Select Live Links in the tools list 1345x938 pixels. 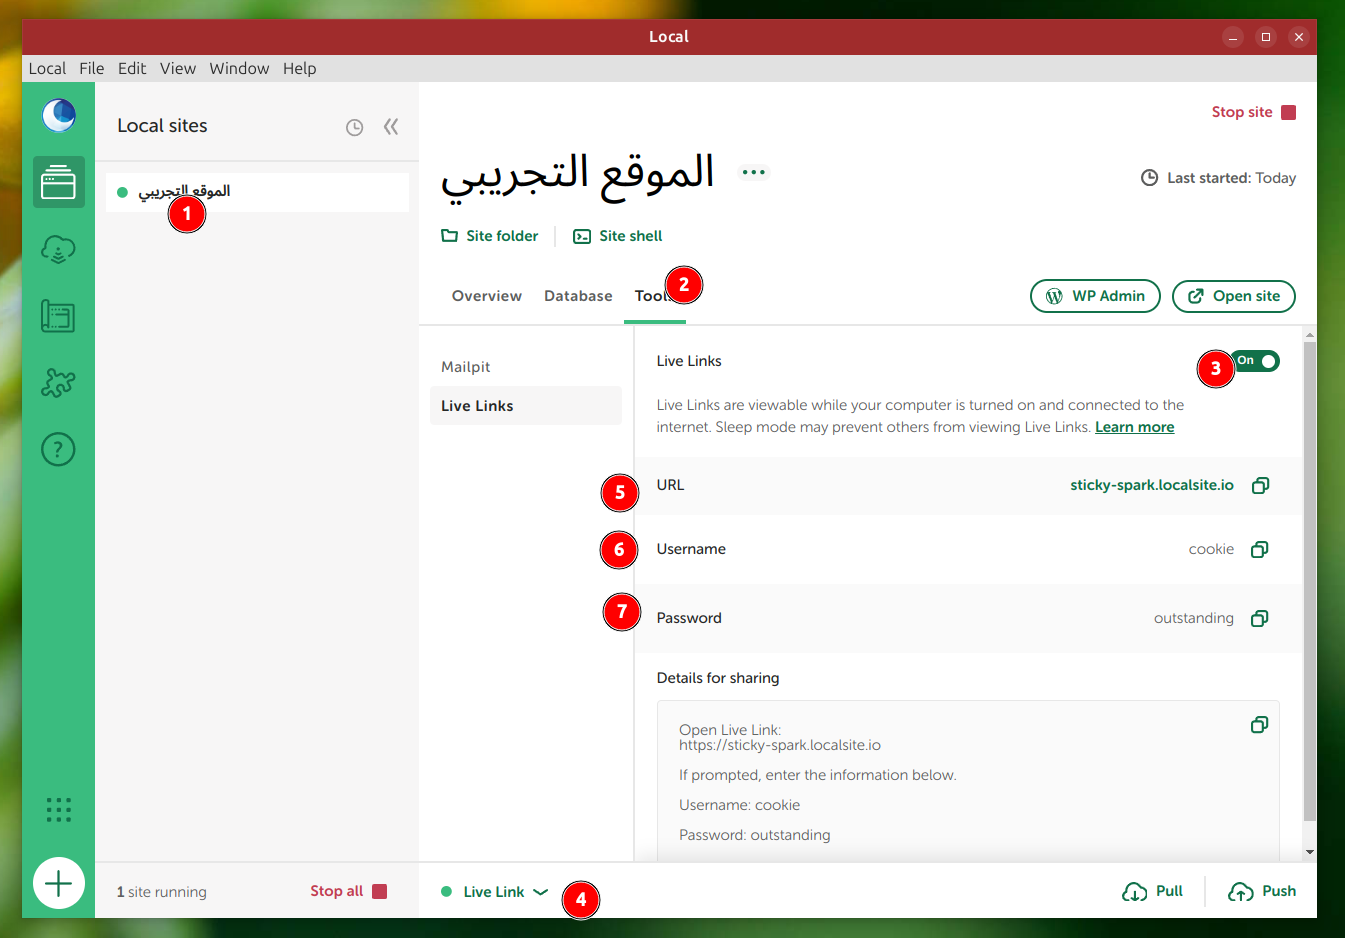pos(526,406)
